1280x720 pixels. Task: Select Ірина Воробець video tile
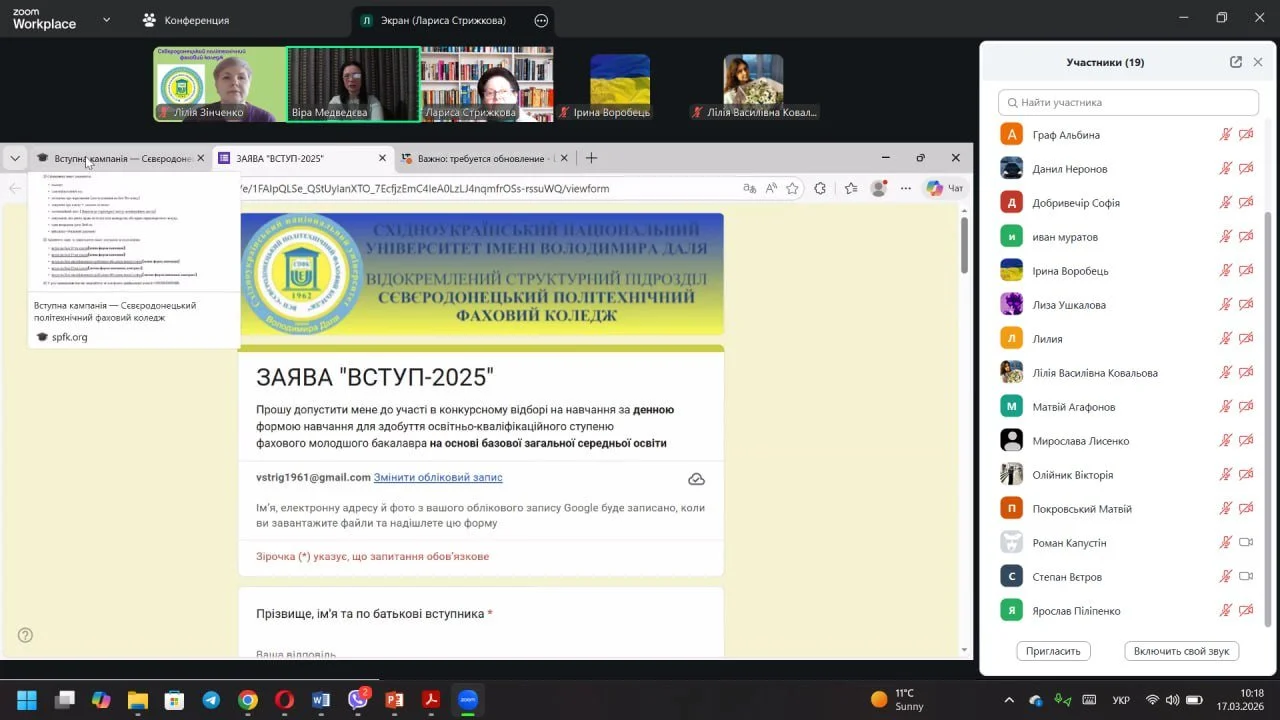619,84
